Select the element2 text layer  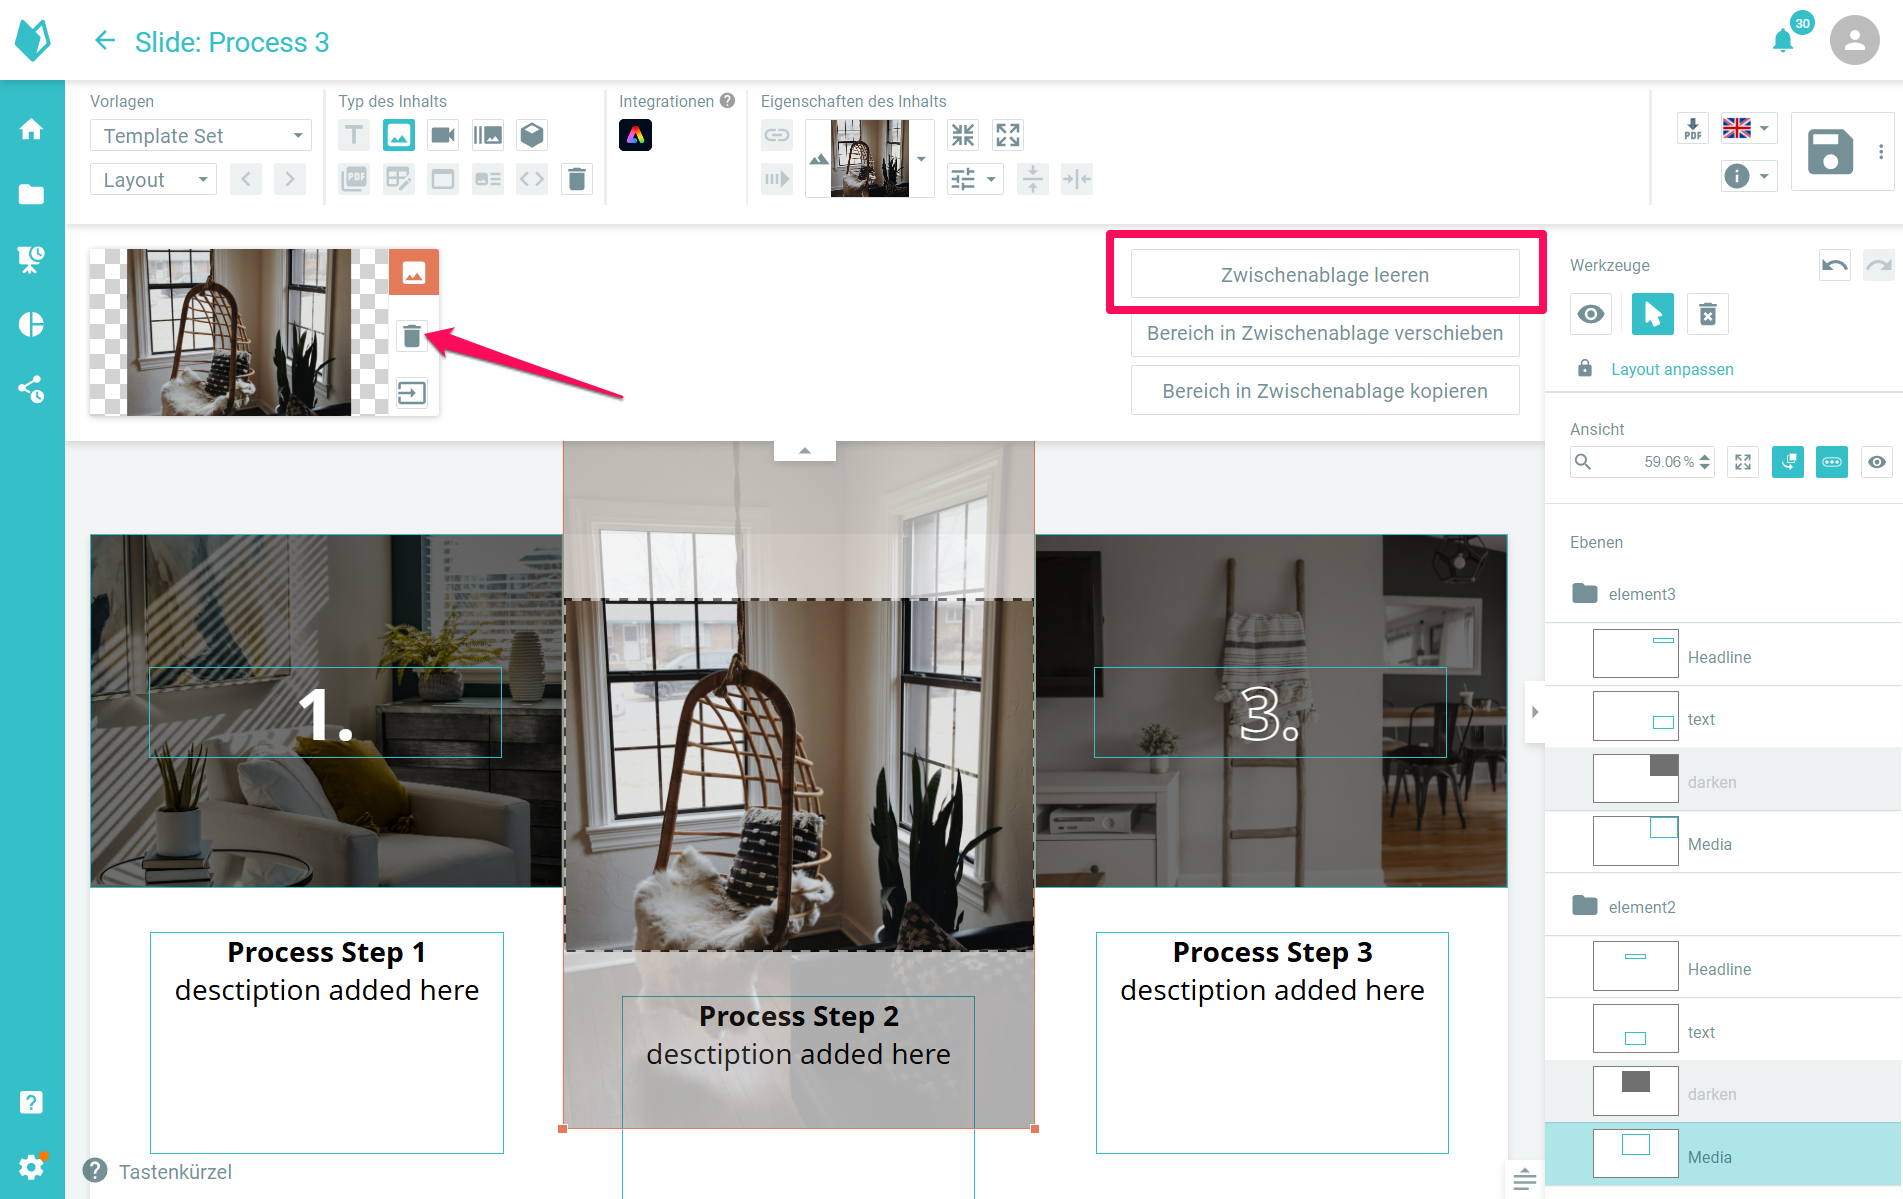1701,1032
